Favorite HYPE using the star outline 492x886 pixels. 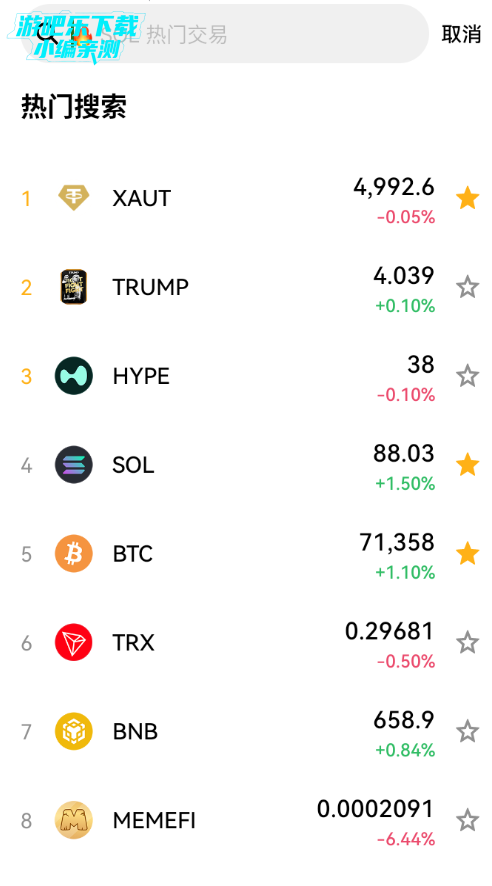click(x=468, y=376)
